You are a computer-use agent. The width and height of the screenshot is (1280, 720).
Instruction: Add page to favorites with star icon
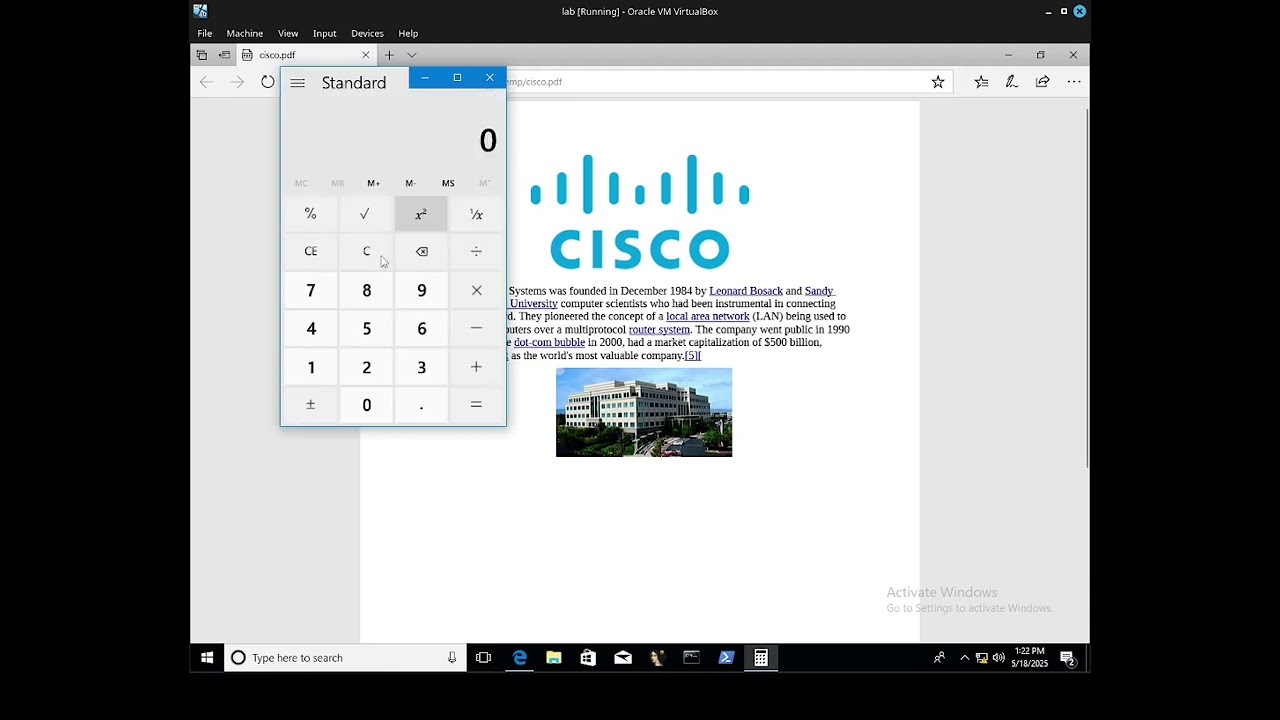tap(938, 82)
